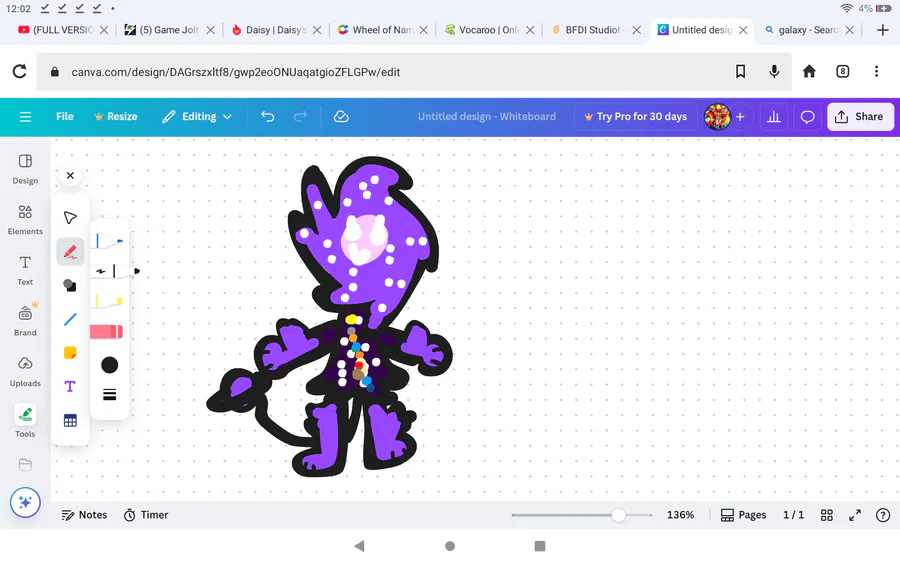This screenshot has height=563, width=900.
Task: Select the pointer selection tool
Action: click(70, 218)
